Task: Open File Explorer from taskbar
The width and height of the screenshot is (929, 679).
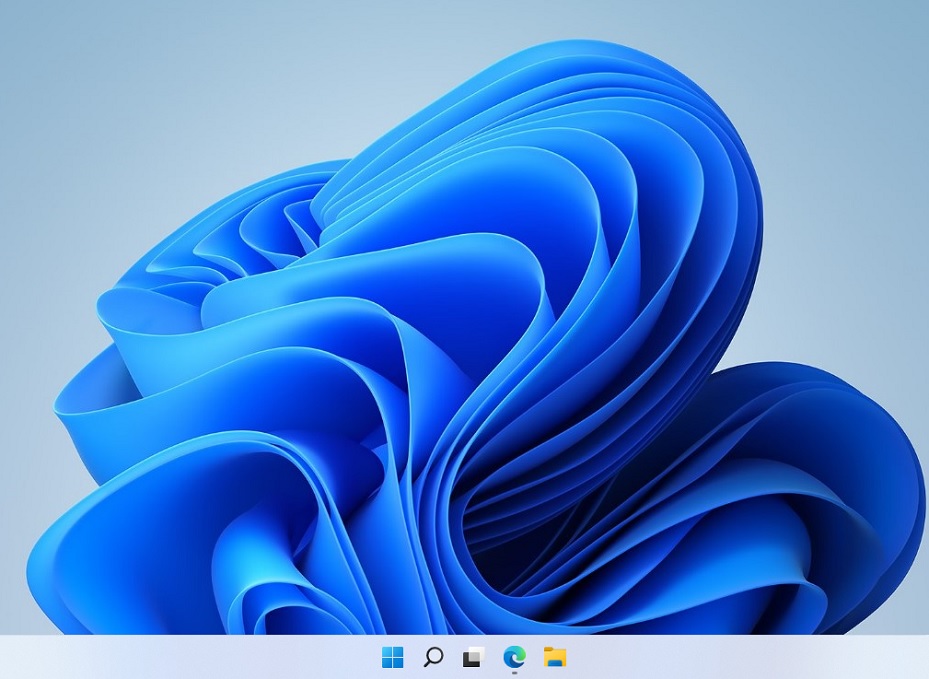Action: [x=555, y=657]
